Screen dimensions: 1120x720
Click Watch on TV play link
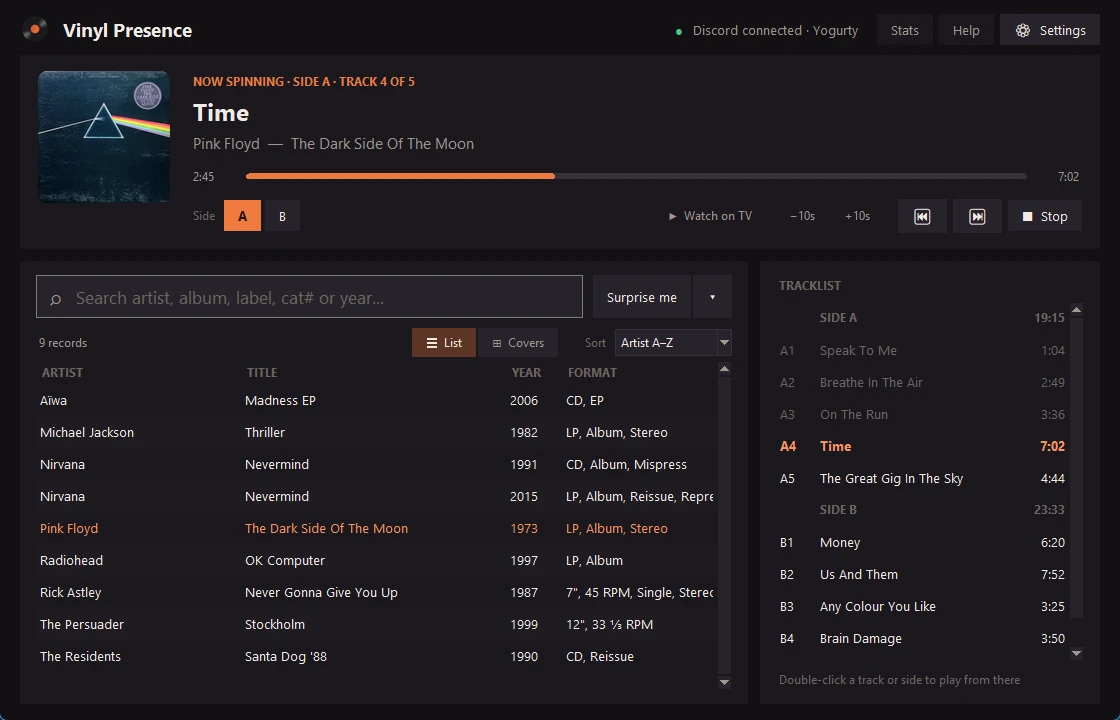coord(710,216)
